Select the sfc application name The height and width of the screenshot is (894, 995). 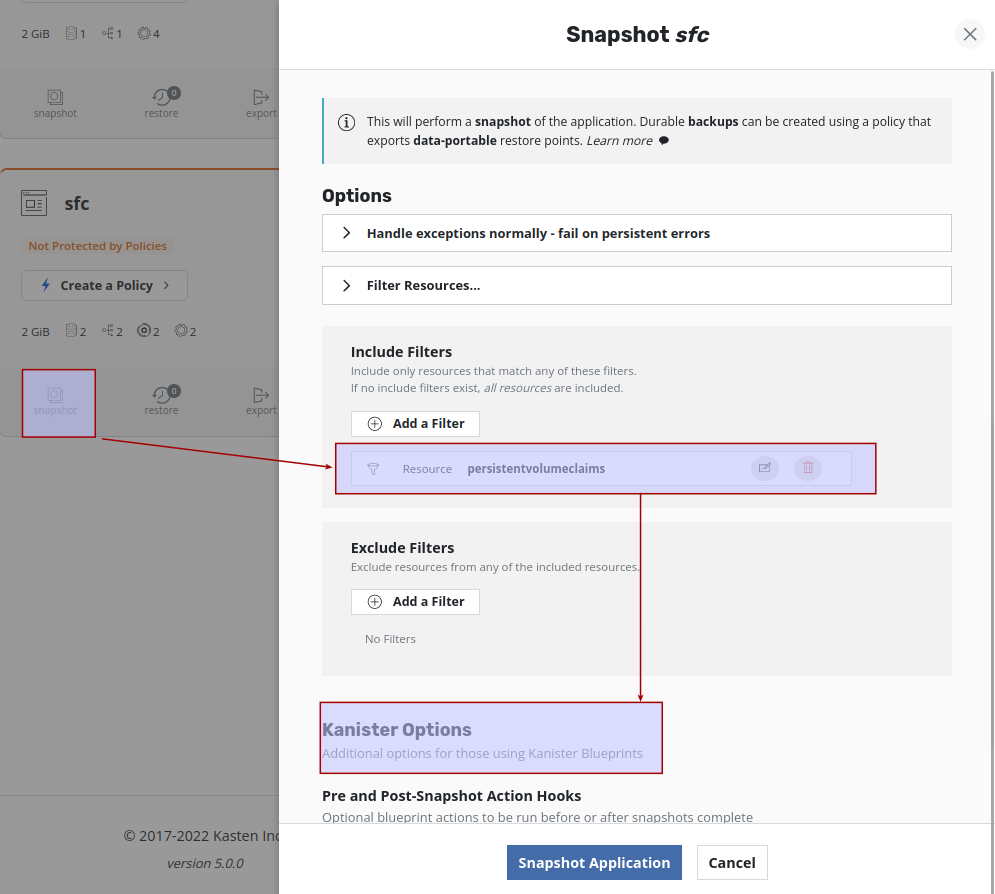pyautogui.click(x=77, y=204)
